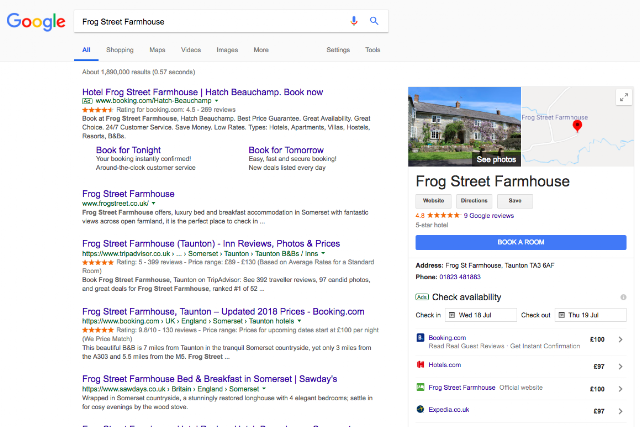The image size is (640, 427).
Task: Click the calendar icon in Check in field
Action: (452, 315)
